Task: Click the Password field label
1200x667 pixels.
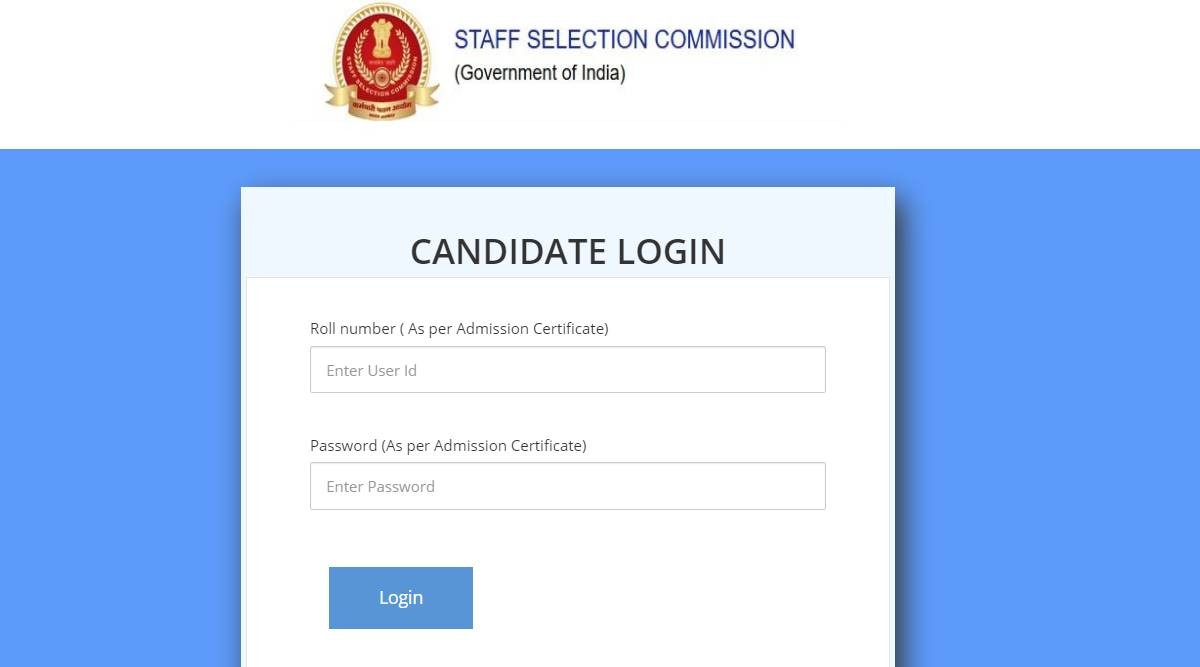Action: coord(448,445)
